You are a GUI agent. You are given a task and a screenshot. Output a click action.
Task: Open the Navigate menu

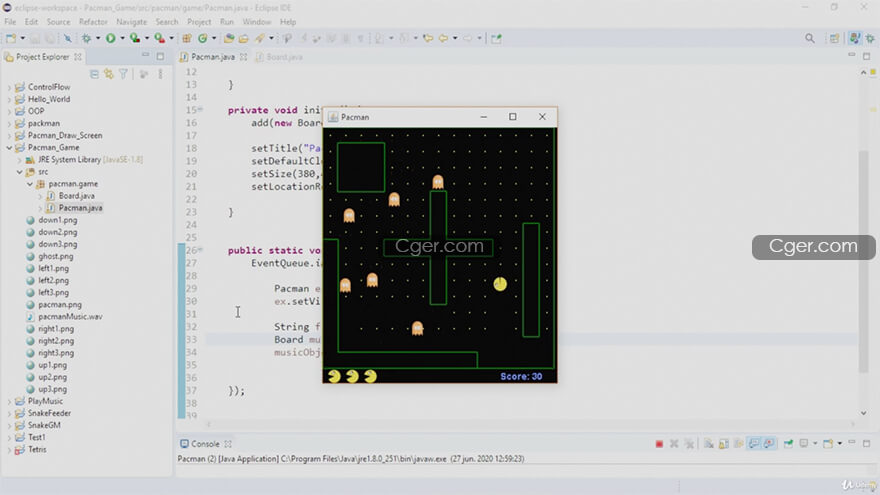[131, 22]
